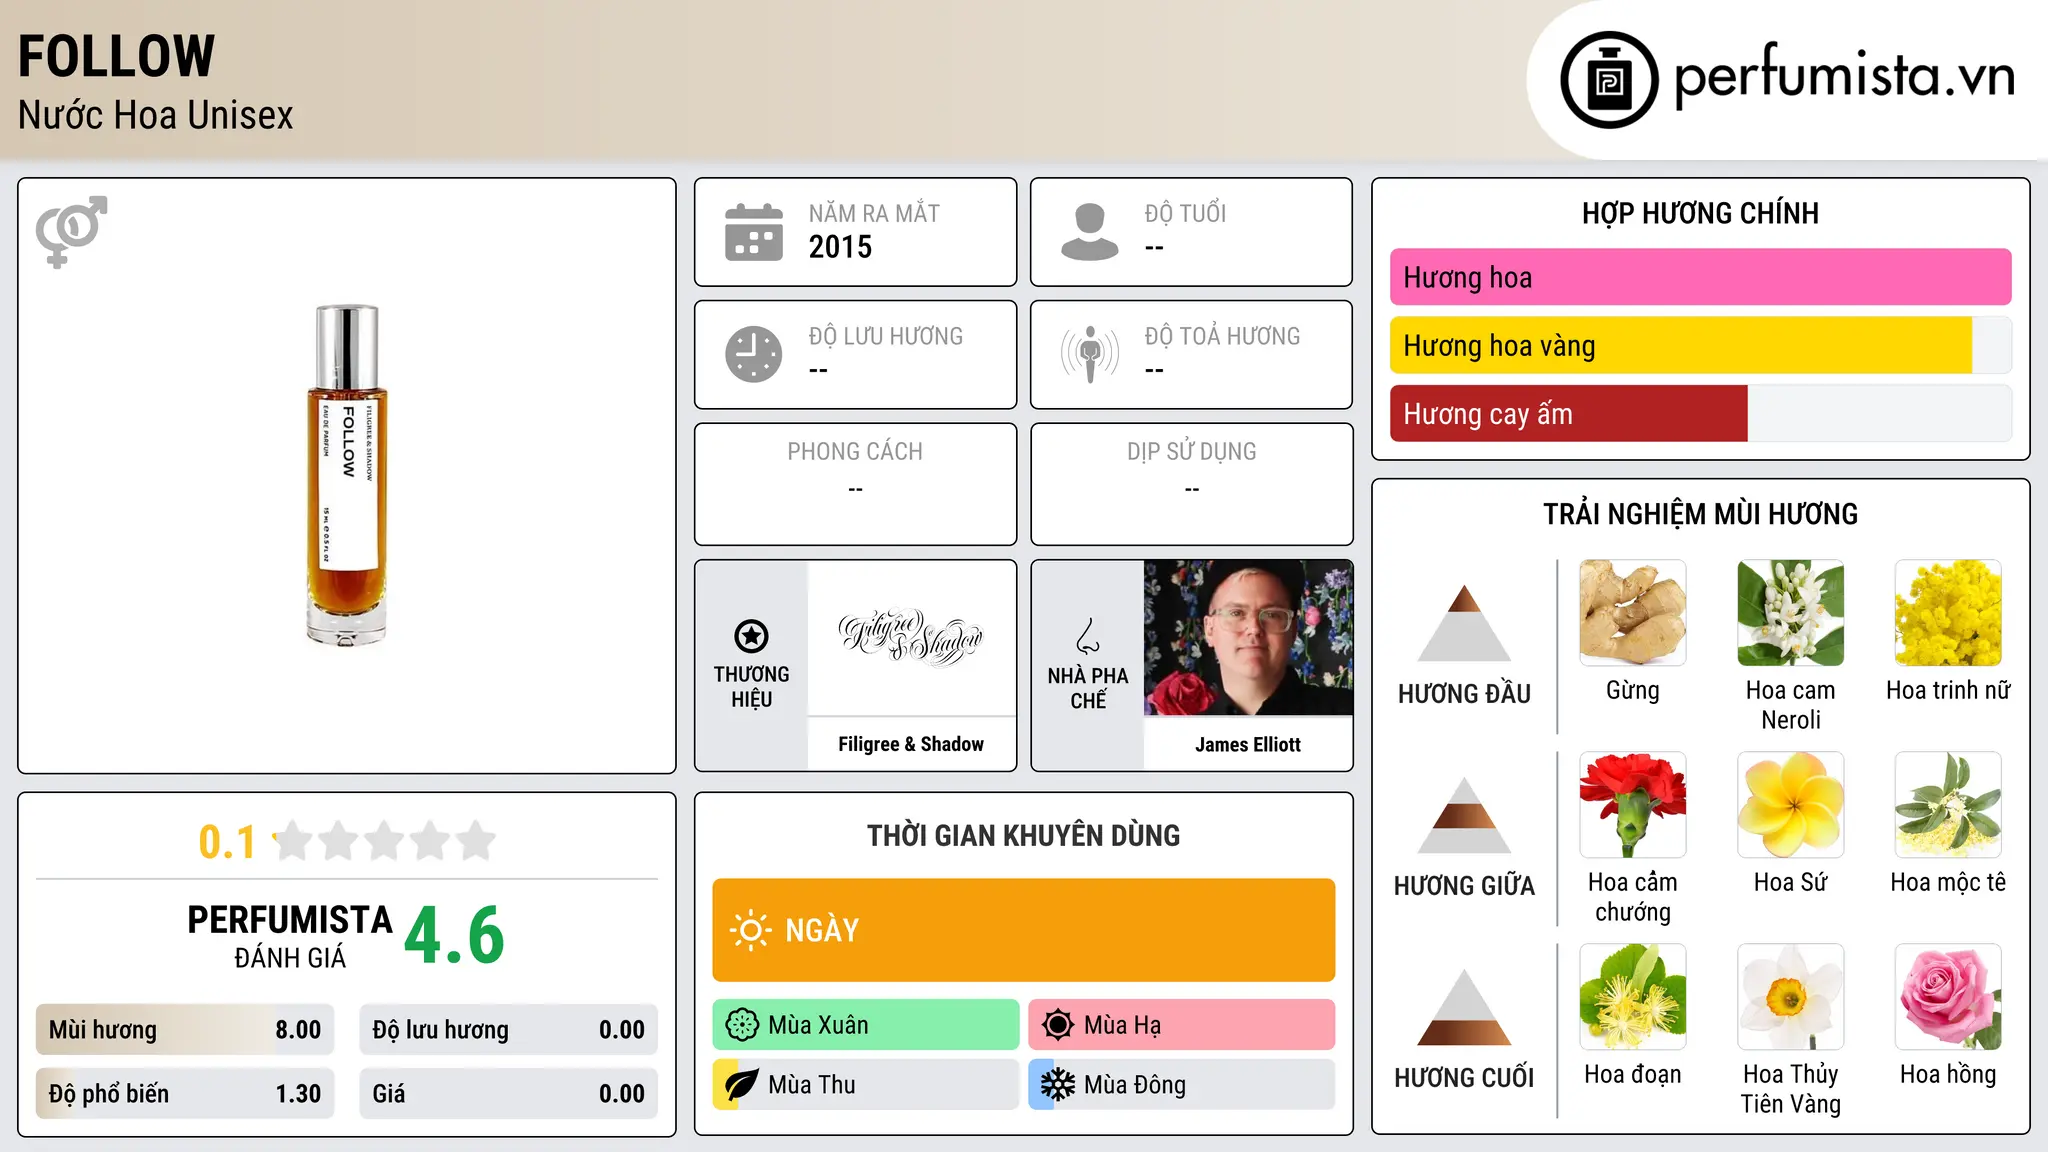Image resolution: width=2048 pixels, height=1152 pixels.
Task: Click the Filigree & Shadow brand logo
Action: [x=911, y=638]
